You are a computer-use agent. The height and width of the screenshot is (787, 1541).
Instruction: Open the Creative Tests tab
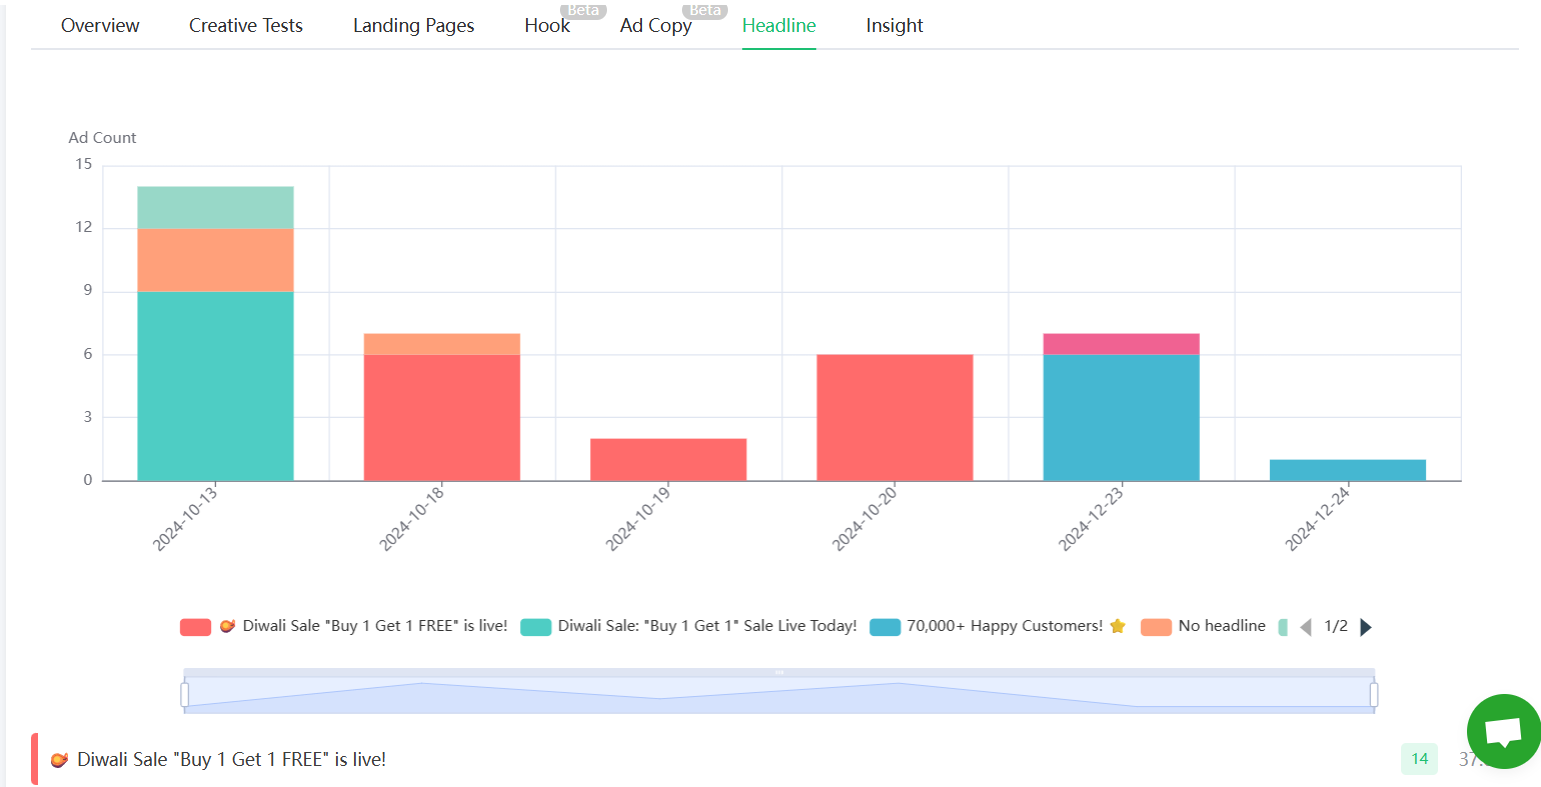pos(245,25)
